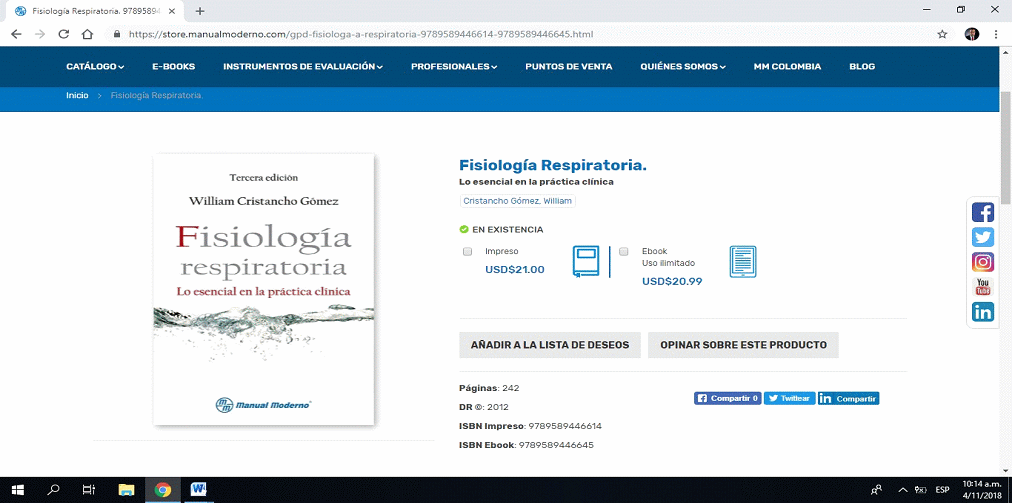Expand the Catálogo dropdown menu

coord(95,67)
